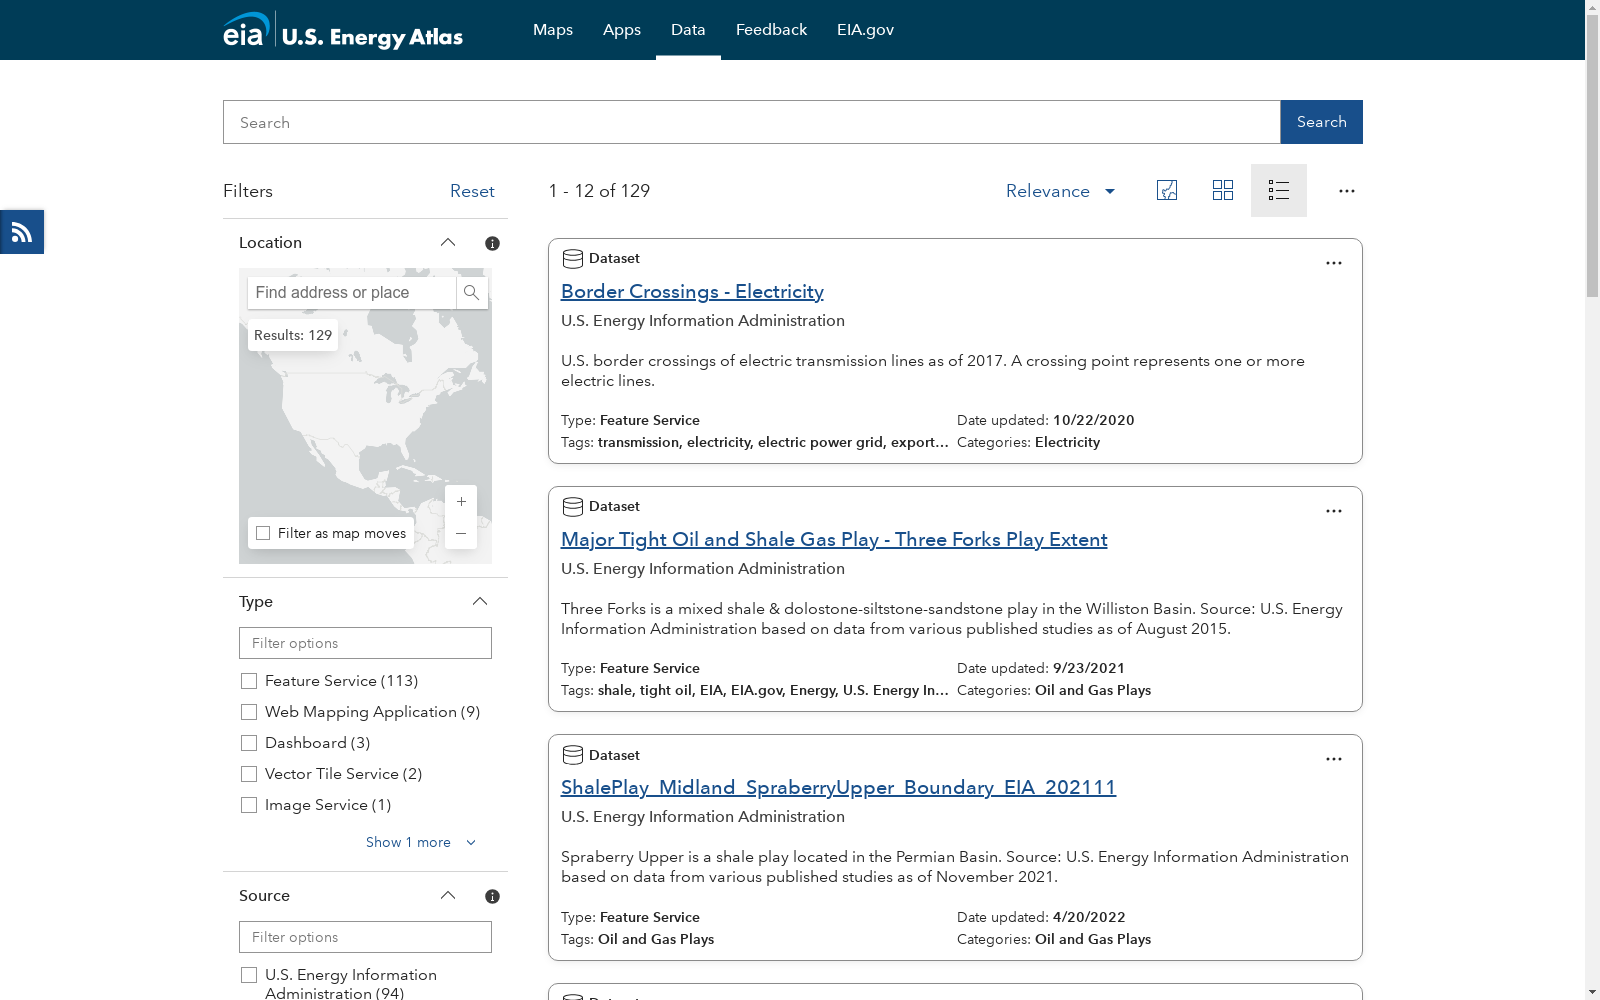Screen dimensions: 1600x1000
Task: Click the magnifier icon in location search
Action: (472, 293)
